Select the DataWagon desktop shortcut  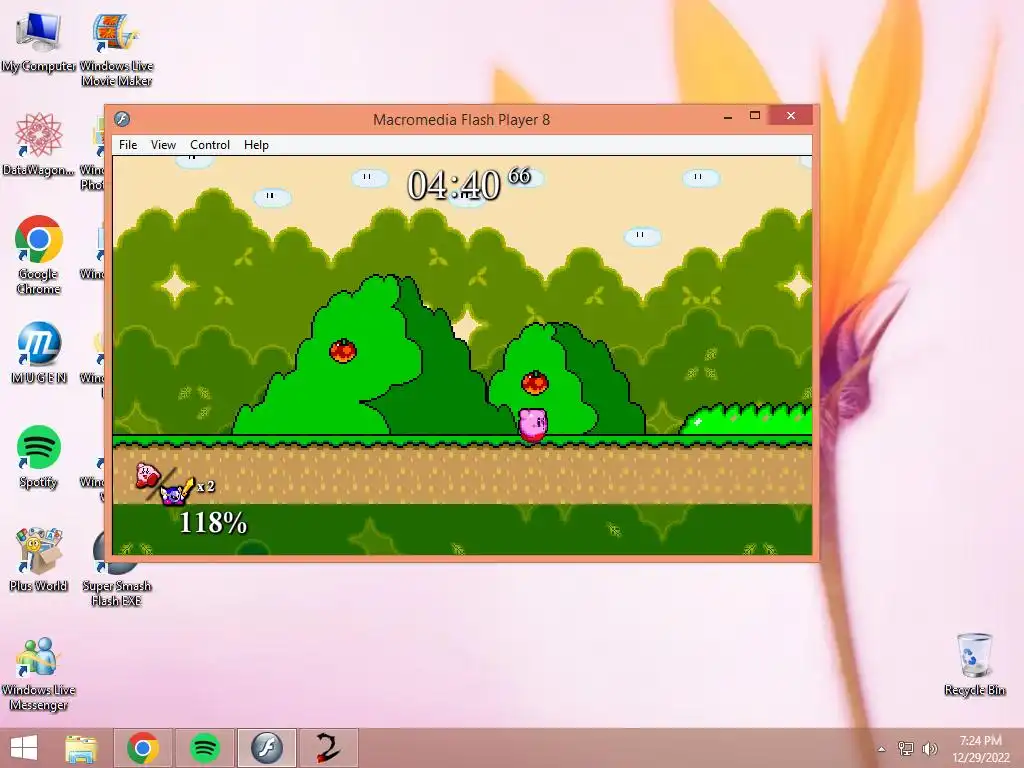38,144
